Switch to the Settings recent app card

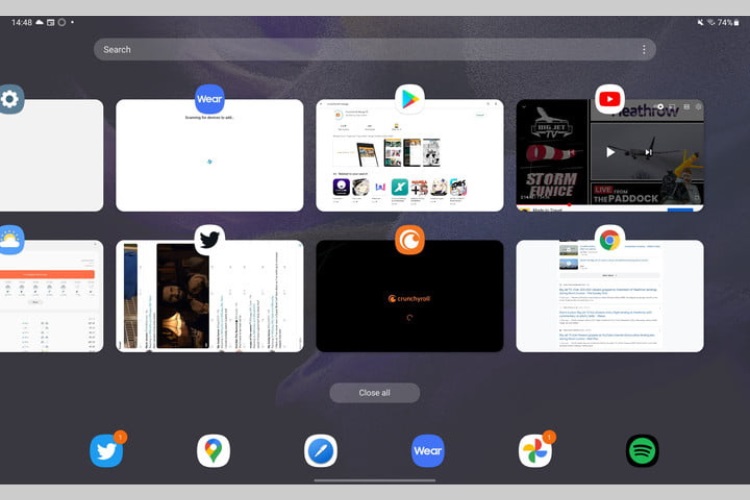pos(51,155)
